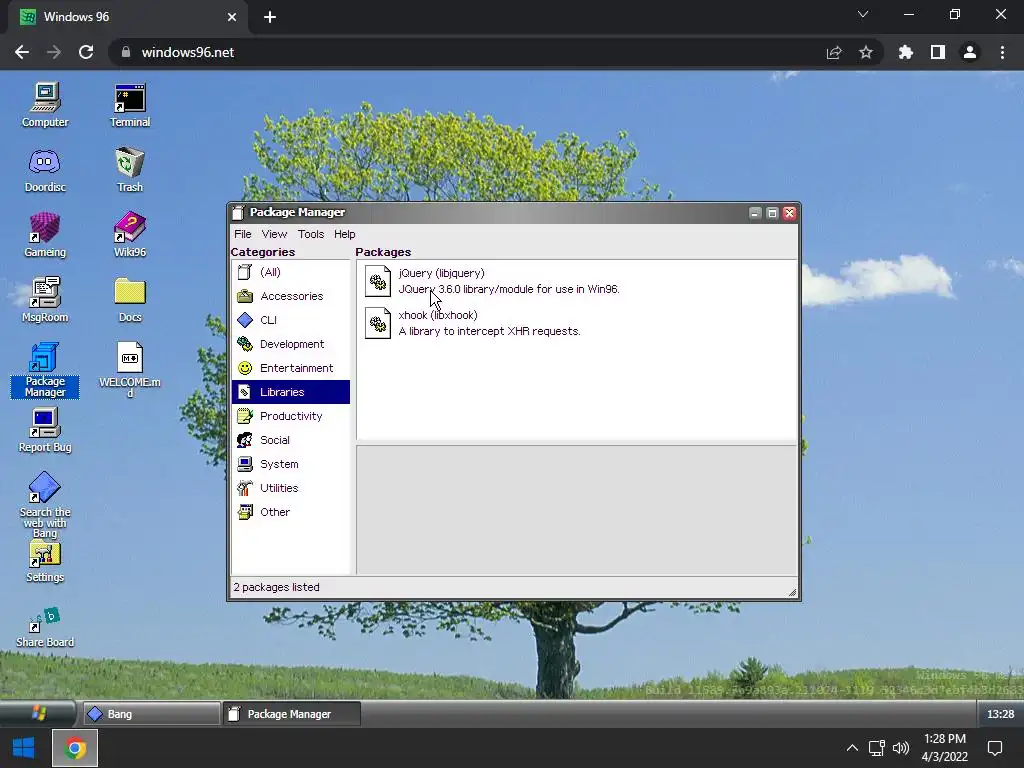Select the Productivity category

coord(291,416)
